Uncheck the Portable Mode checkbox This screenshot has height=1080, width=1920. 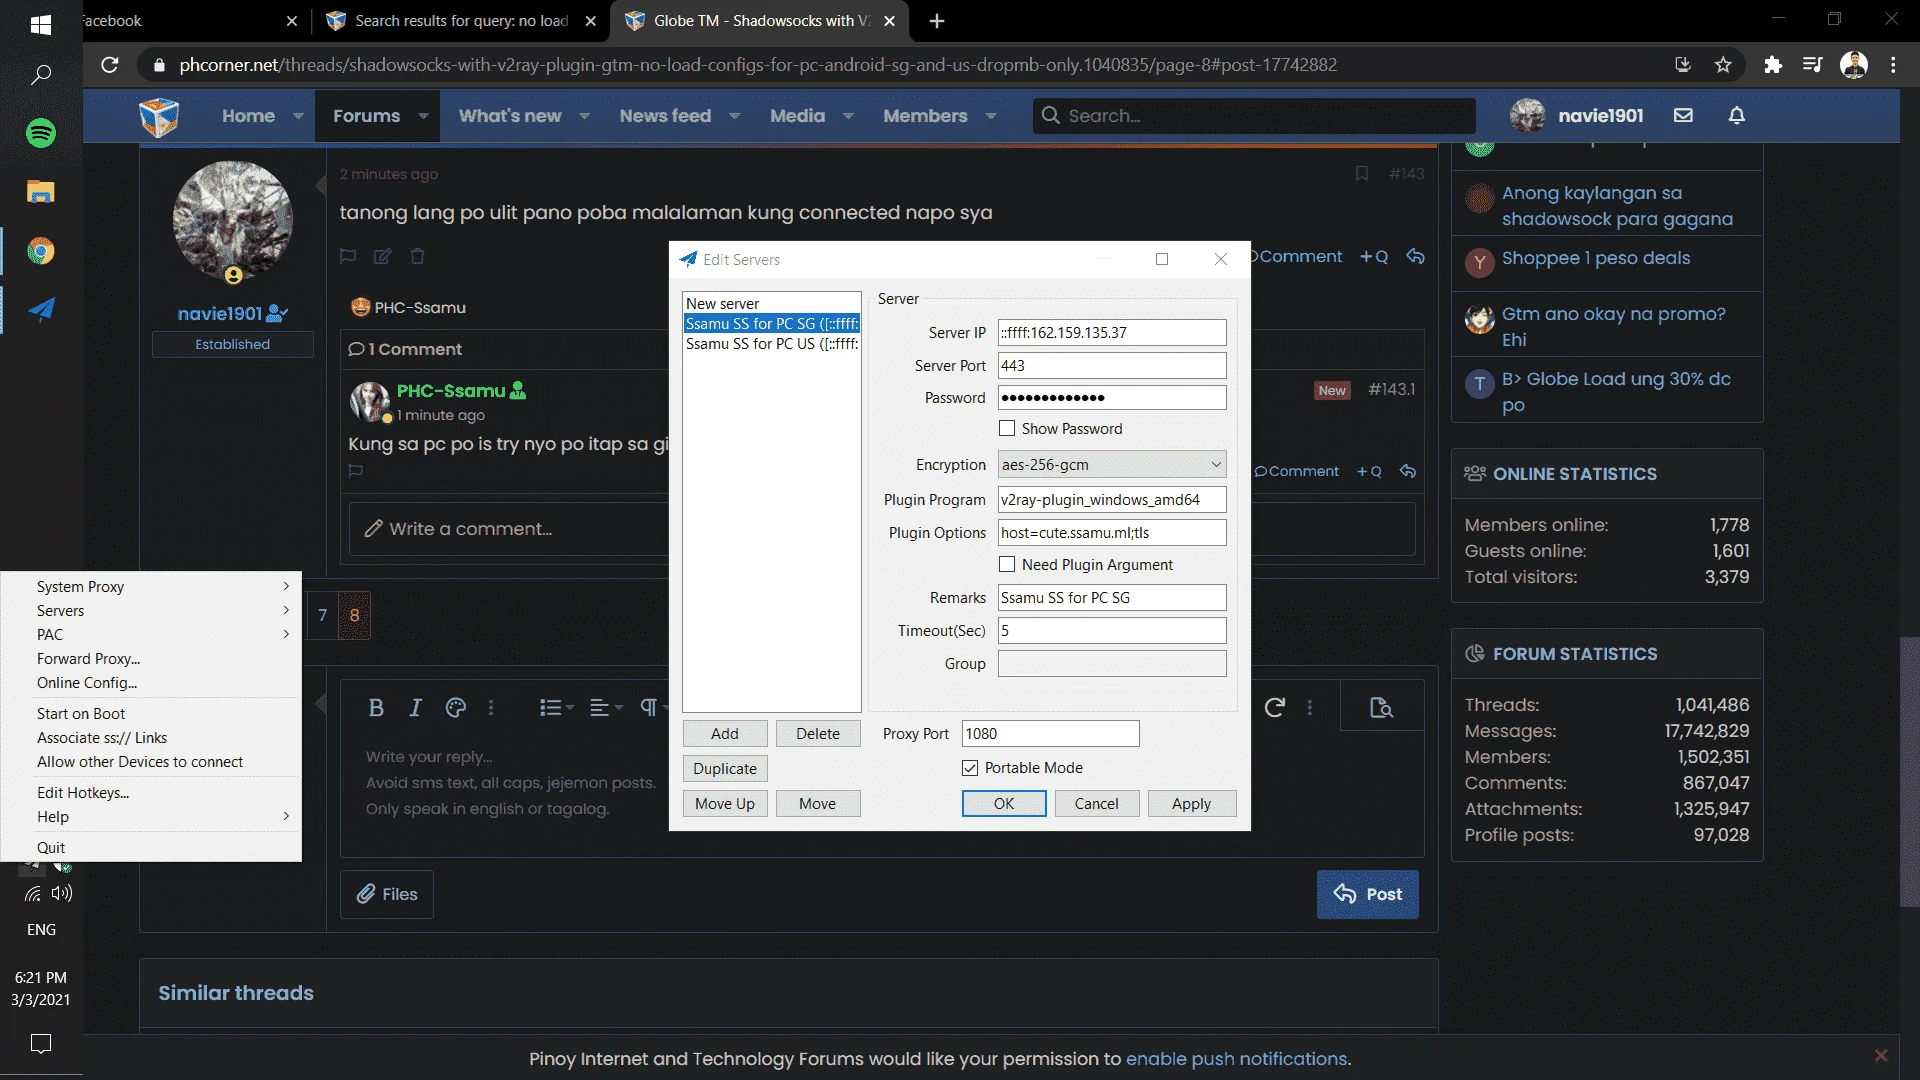point(970,768)
